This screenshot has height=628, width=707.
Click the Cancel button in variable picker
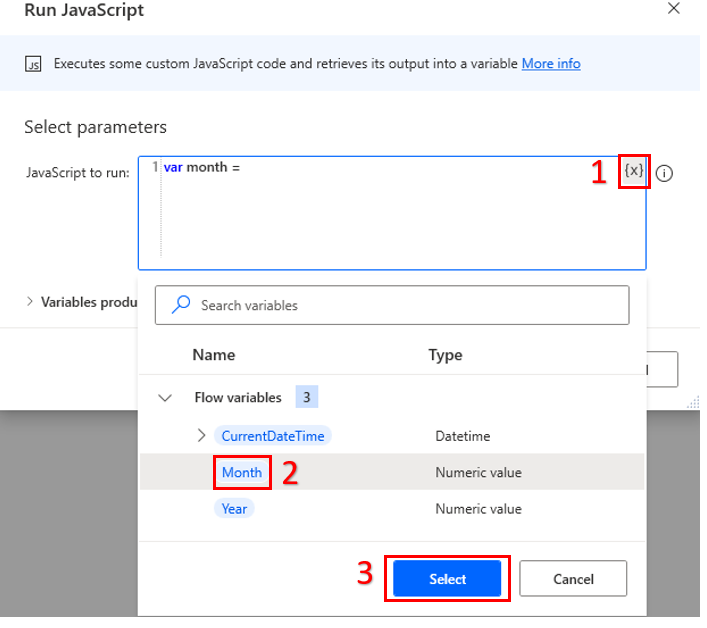573,578
